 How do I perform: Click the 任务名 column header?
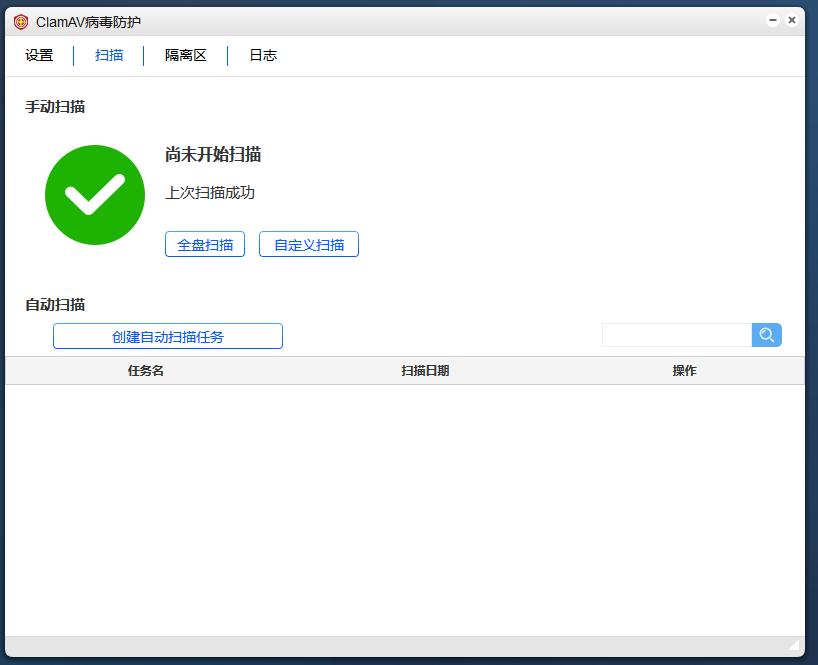coord(146,370)
